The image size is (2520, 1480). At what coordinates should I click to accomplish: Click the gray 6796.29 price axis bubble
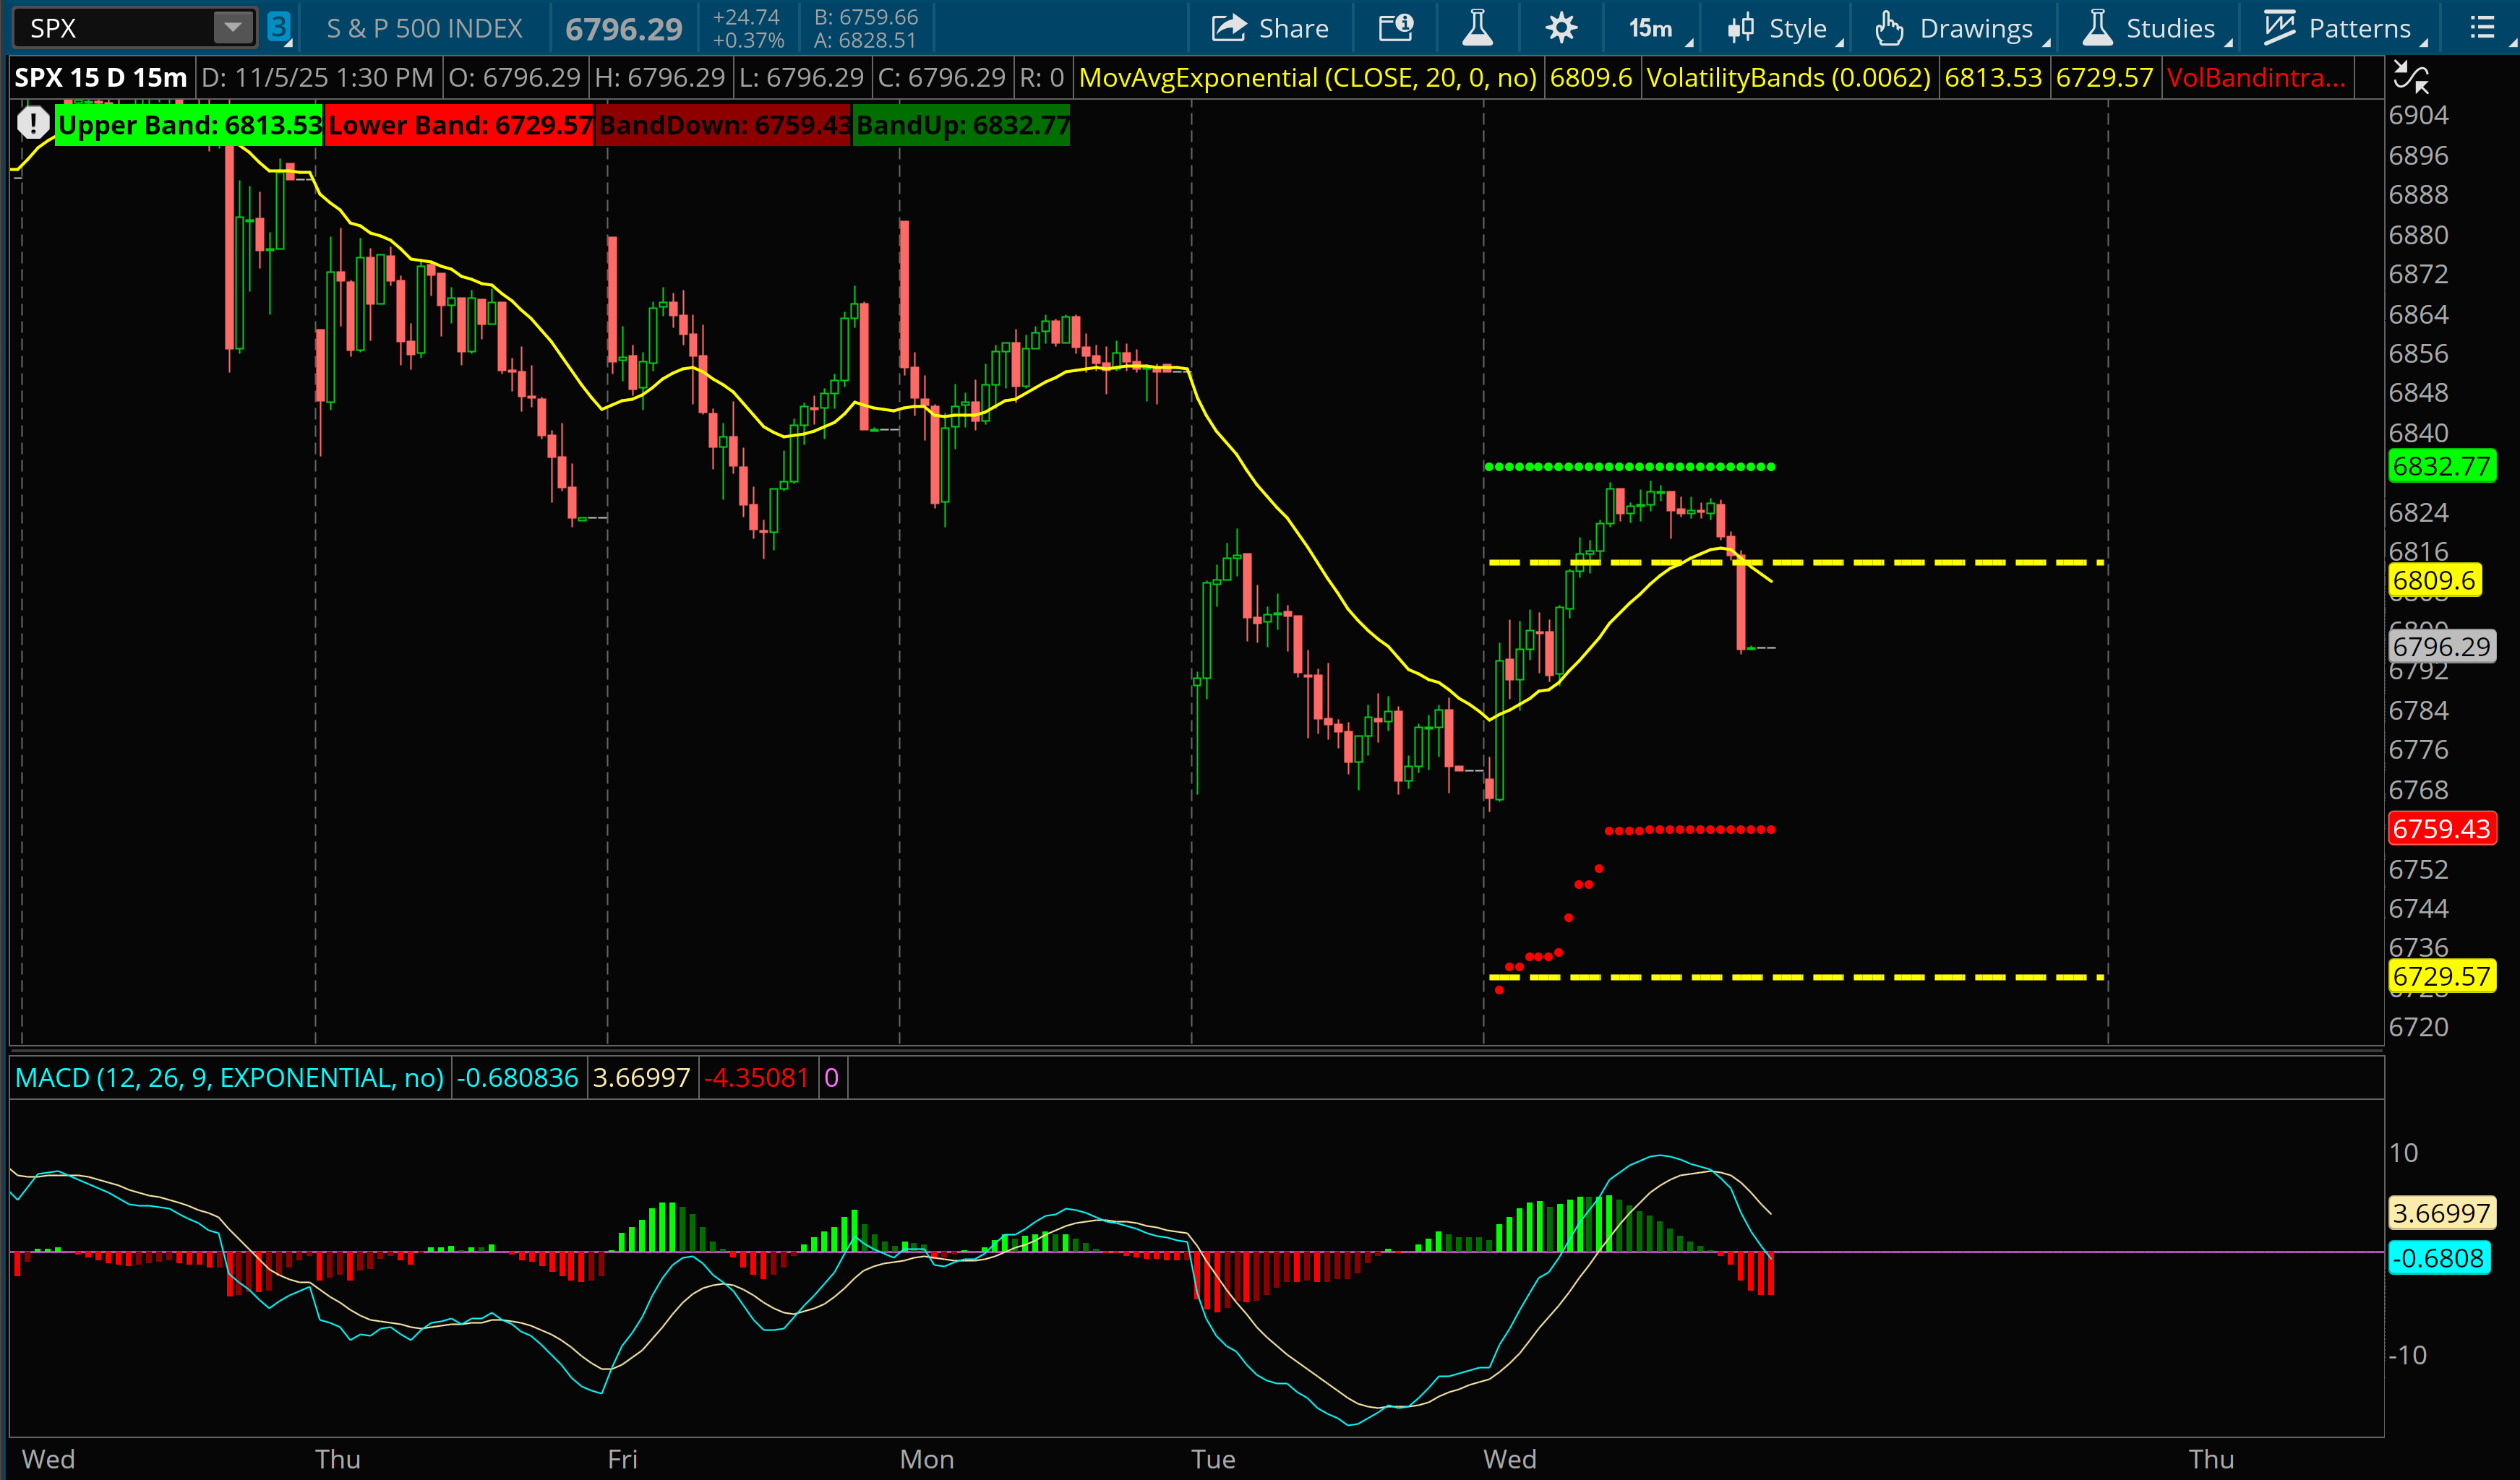pyautogui.click(x=2441, y=646)
